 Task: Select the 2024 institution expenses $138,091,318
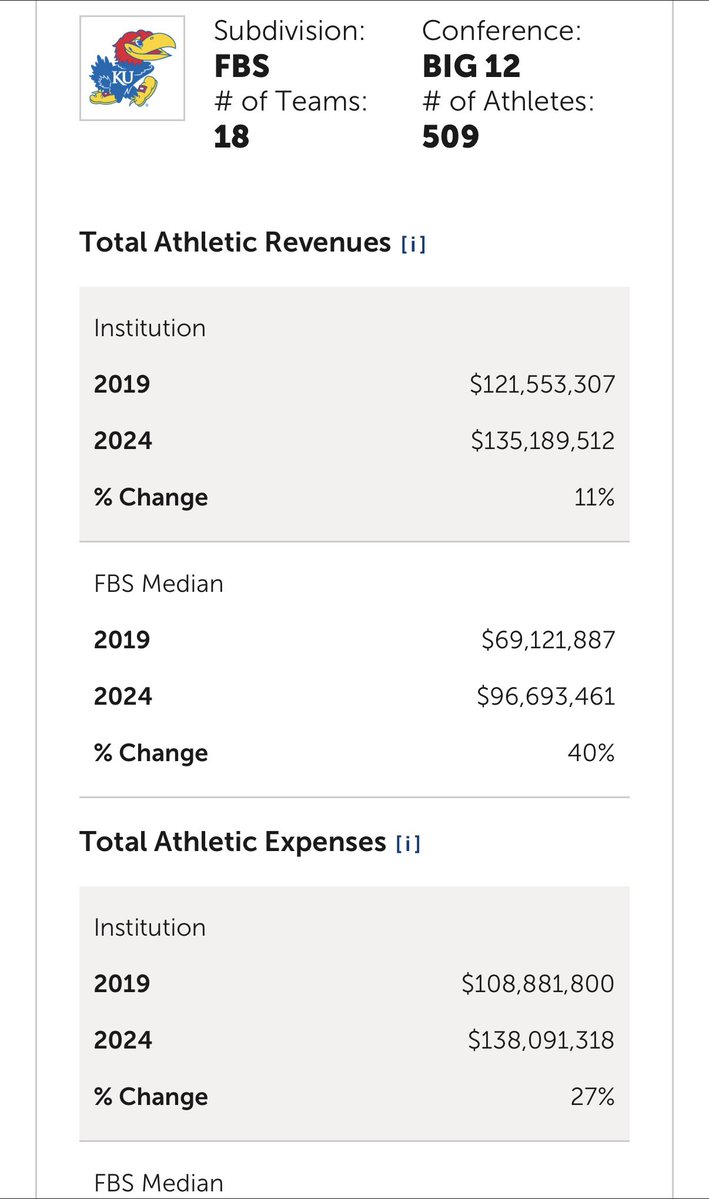(541, 1041)
